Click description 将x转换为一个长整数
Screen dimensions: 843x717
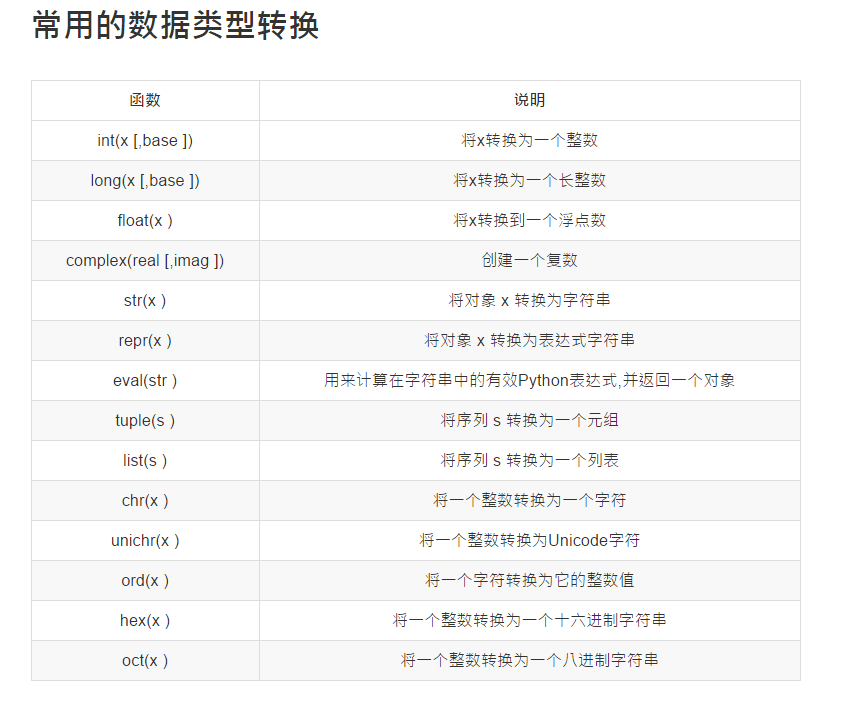click(530, 181)
